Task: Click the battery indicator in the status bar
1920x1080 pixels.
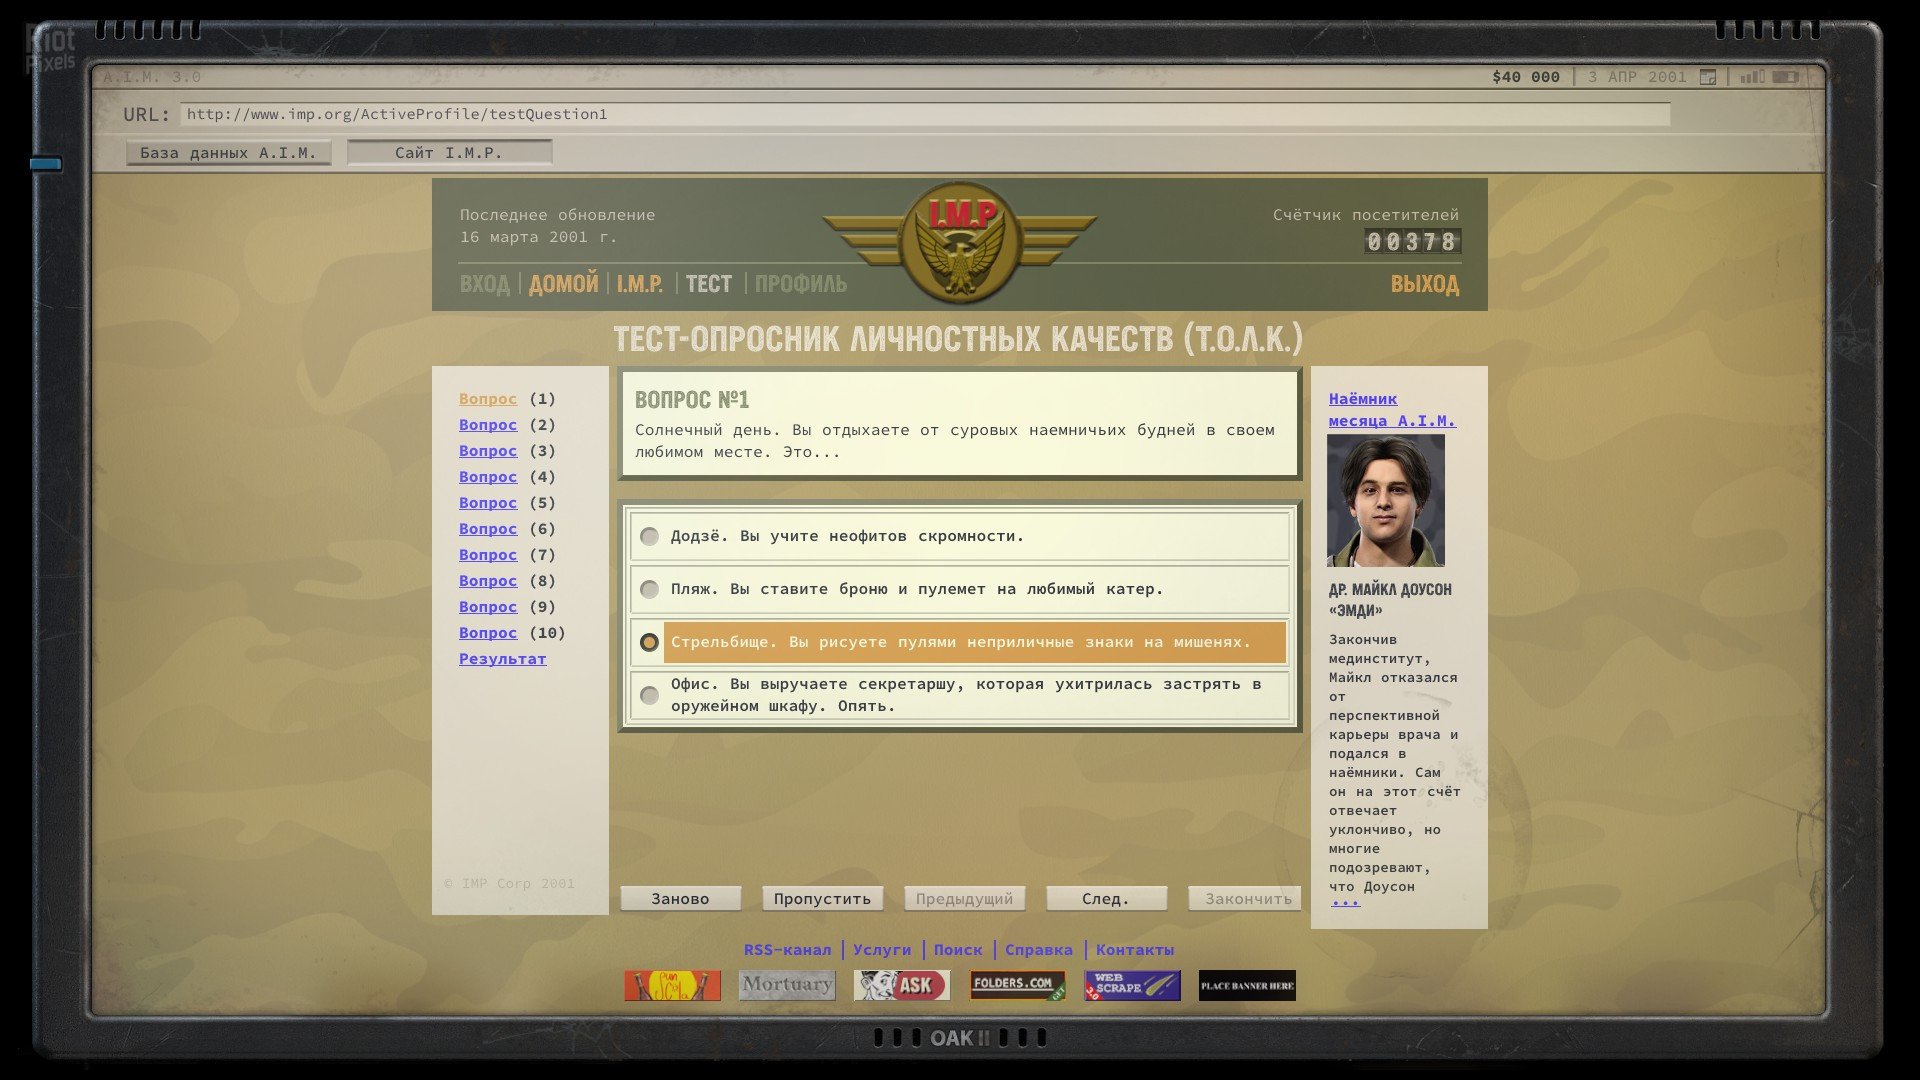Action: 1786,76
